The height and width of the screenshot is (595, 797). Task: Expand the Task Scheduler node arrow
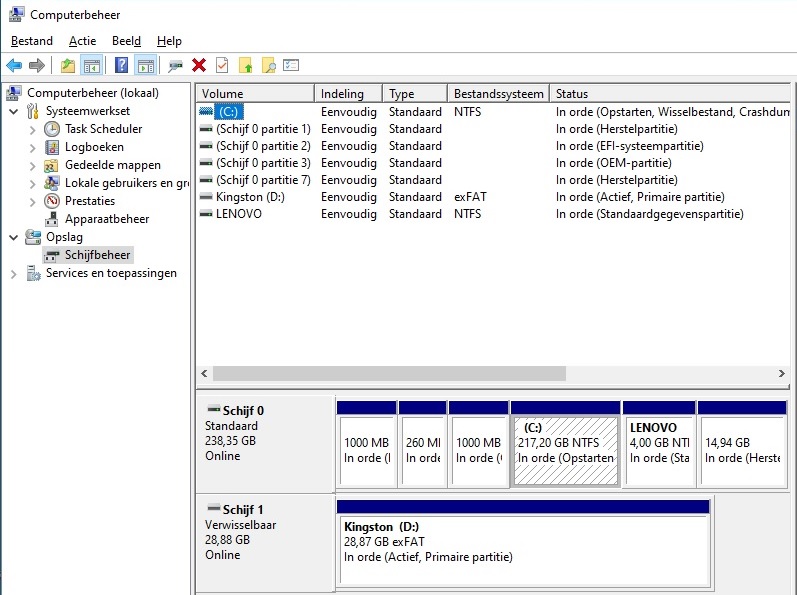33,129
